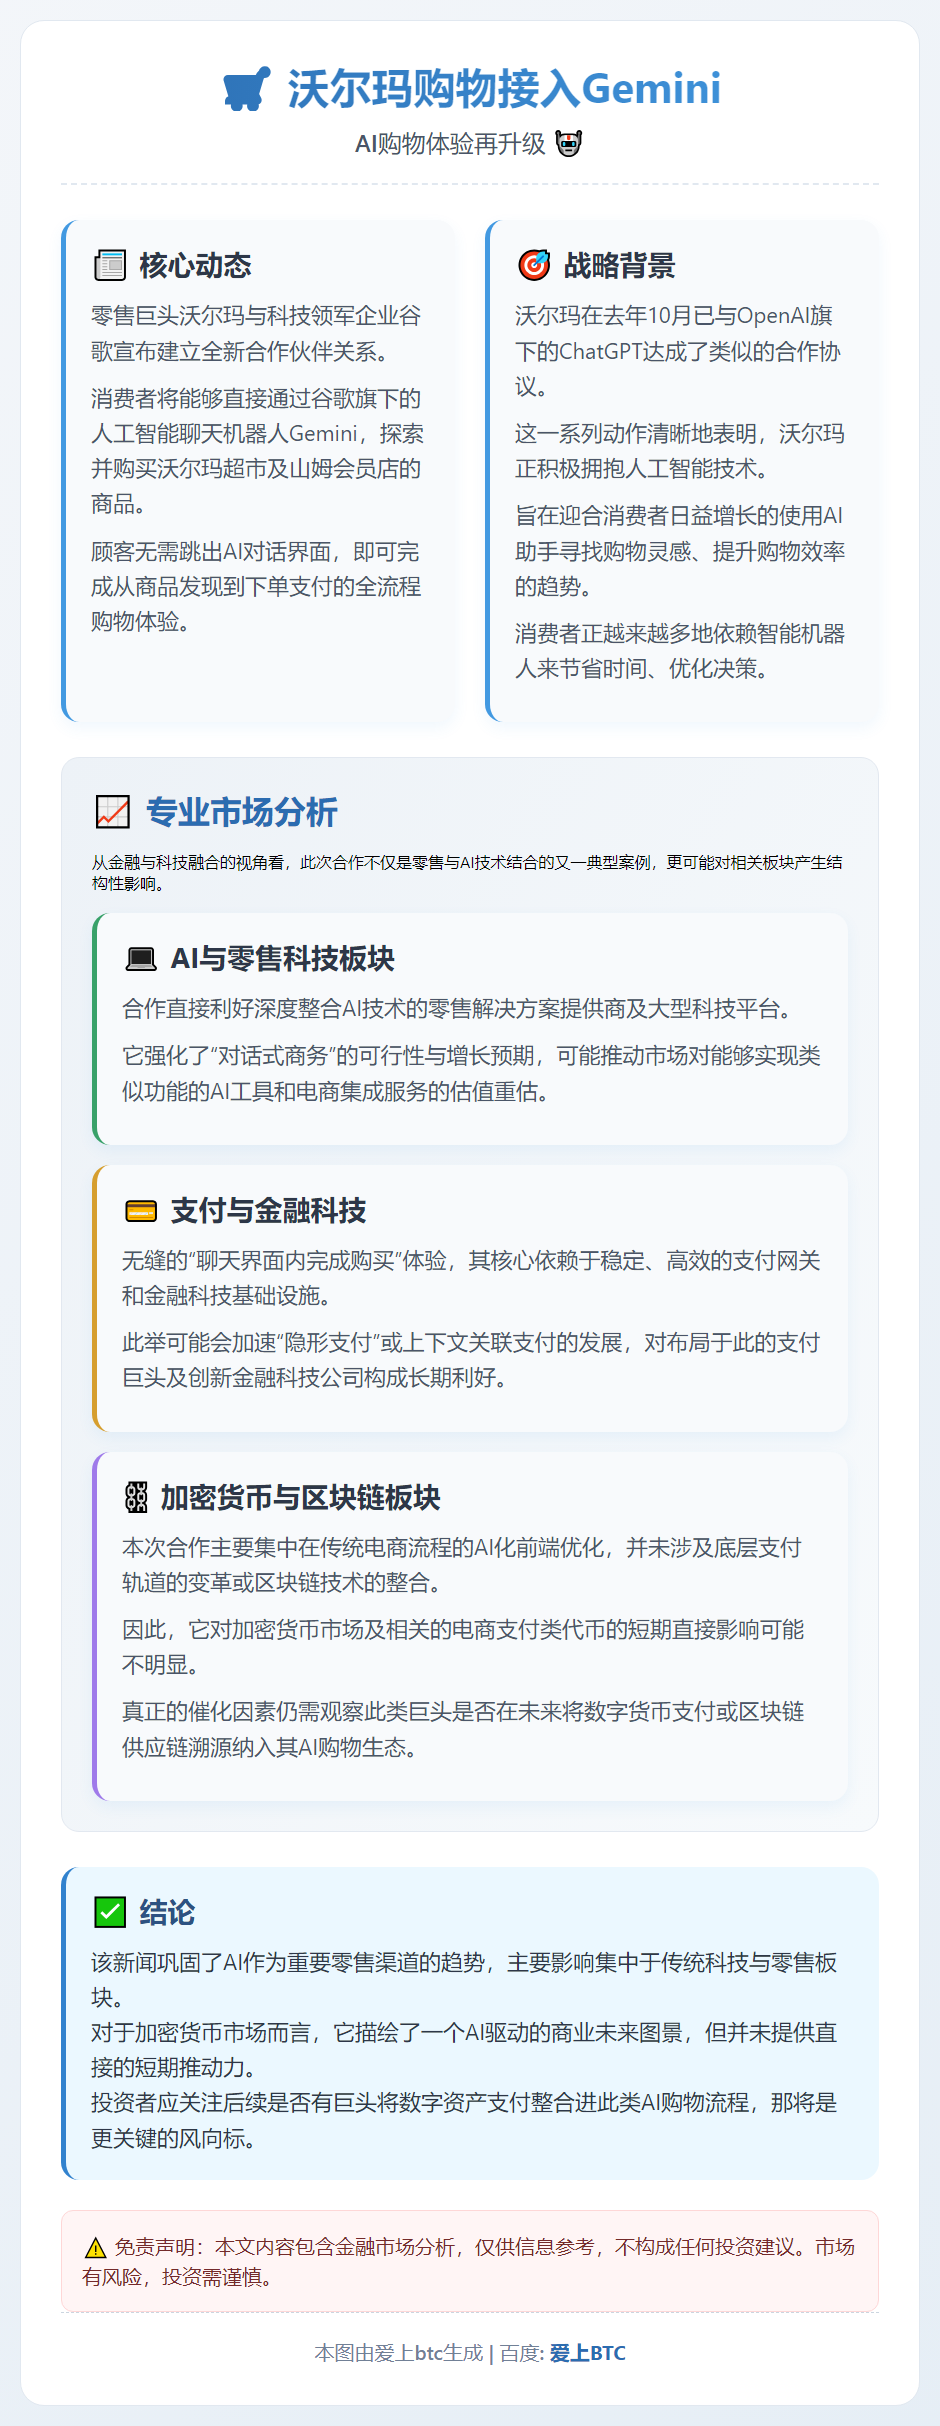
Task: Select the AI与零售科技板块 heading
Action: coord(283,959)
